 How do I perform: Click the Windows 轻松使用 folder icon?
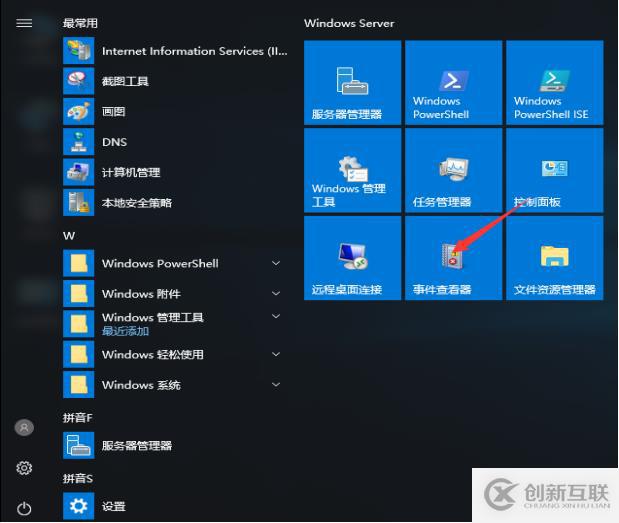point(79,354)
